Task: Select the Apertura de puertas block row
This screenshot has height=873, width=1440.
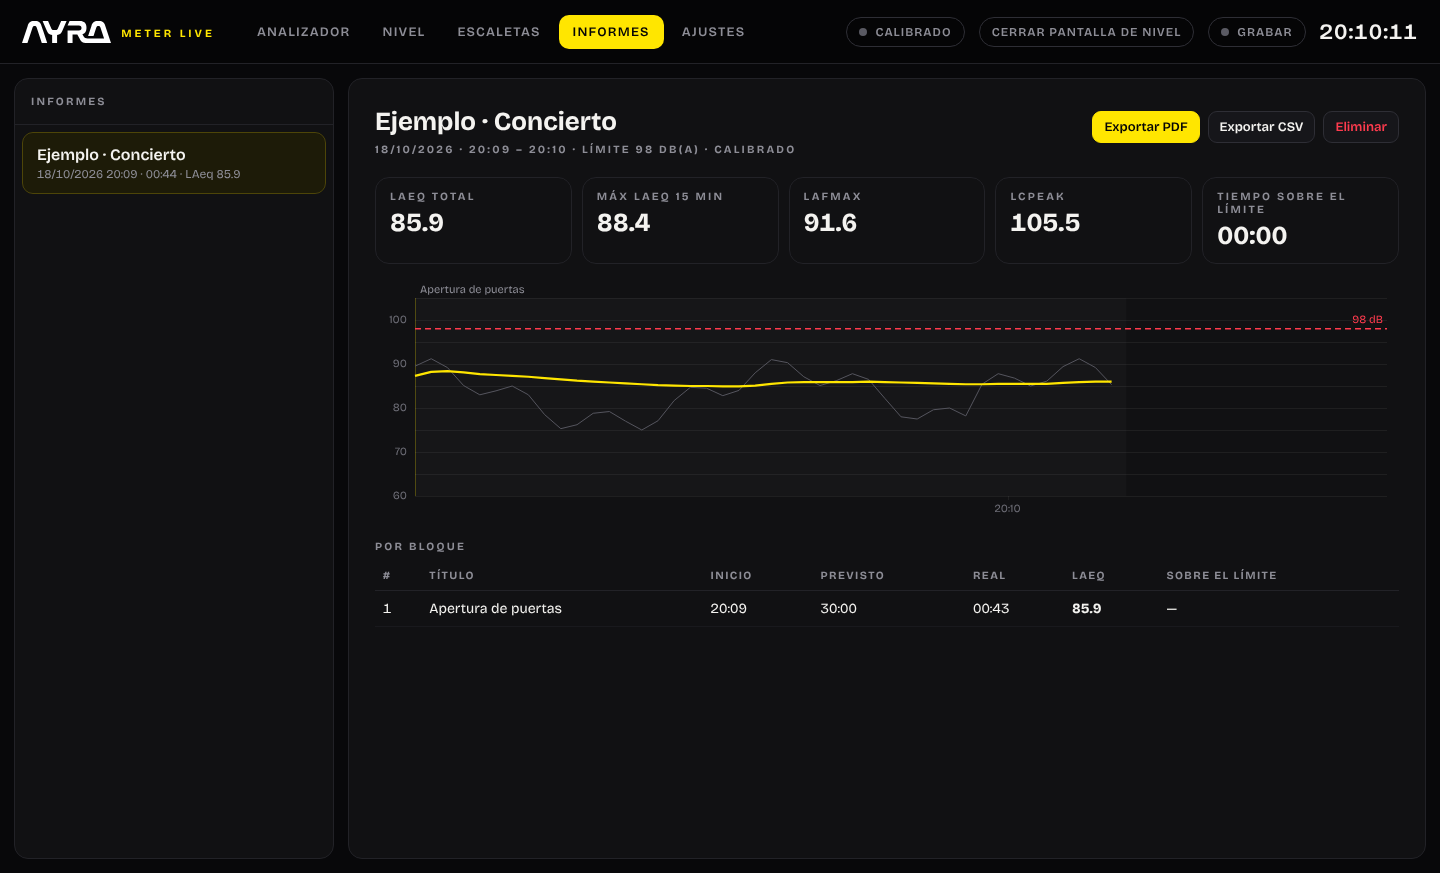Action: [887, 608]
